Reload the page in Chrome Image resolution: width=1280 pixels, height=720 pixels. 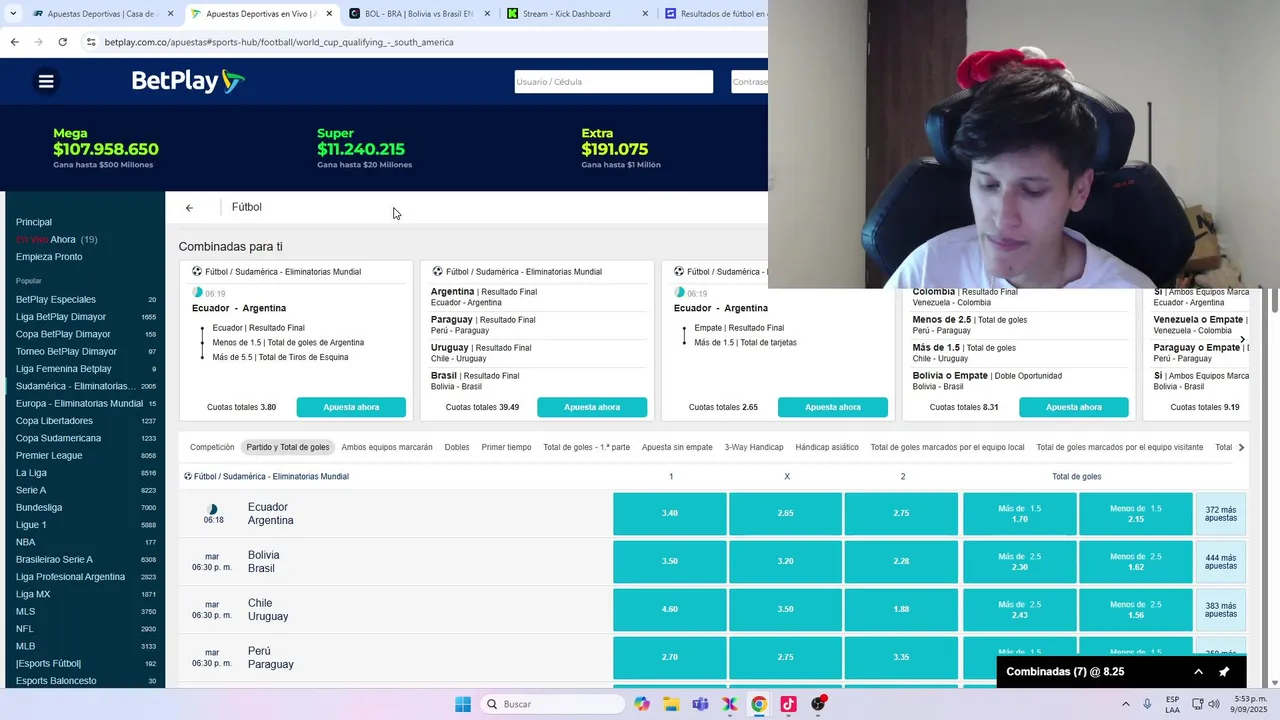[x=63, y=42]
